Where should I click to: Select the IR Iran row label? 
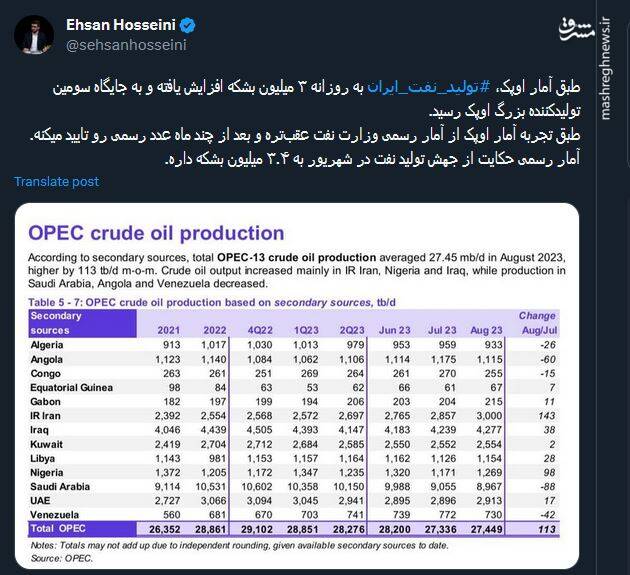click(51, 412)
